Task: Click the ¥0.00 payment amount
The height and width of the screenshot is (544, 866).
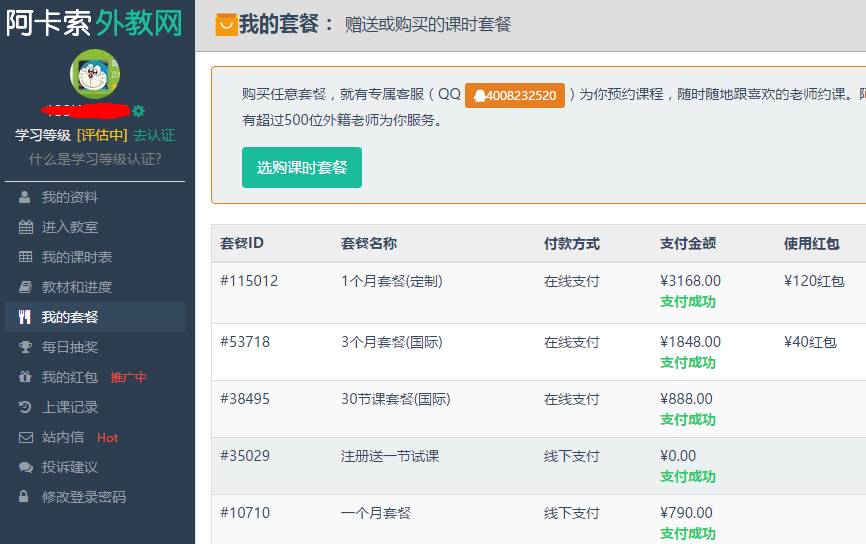Action: [678, 456]
